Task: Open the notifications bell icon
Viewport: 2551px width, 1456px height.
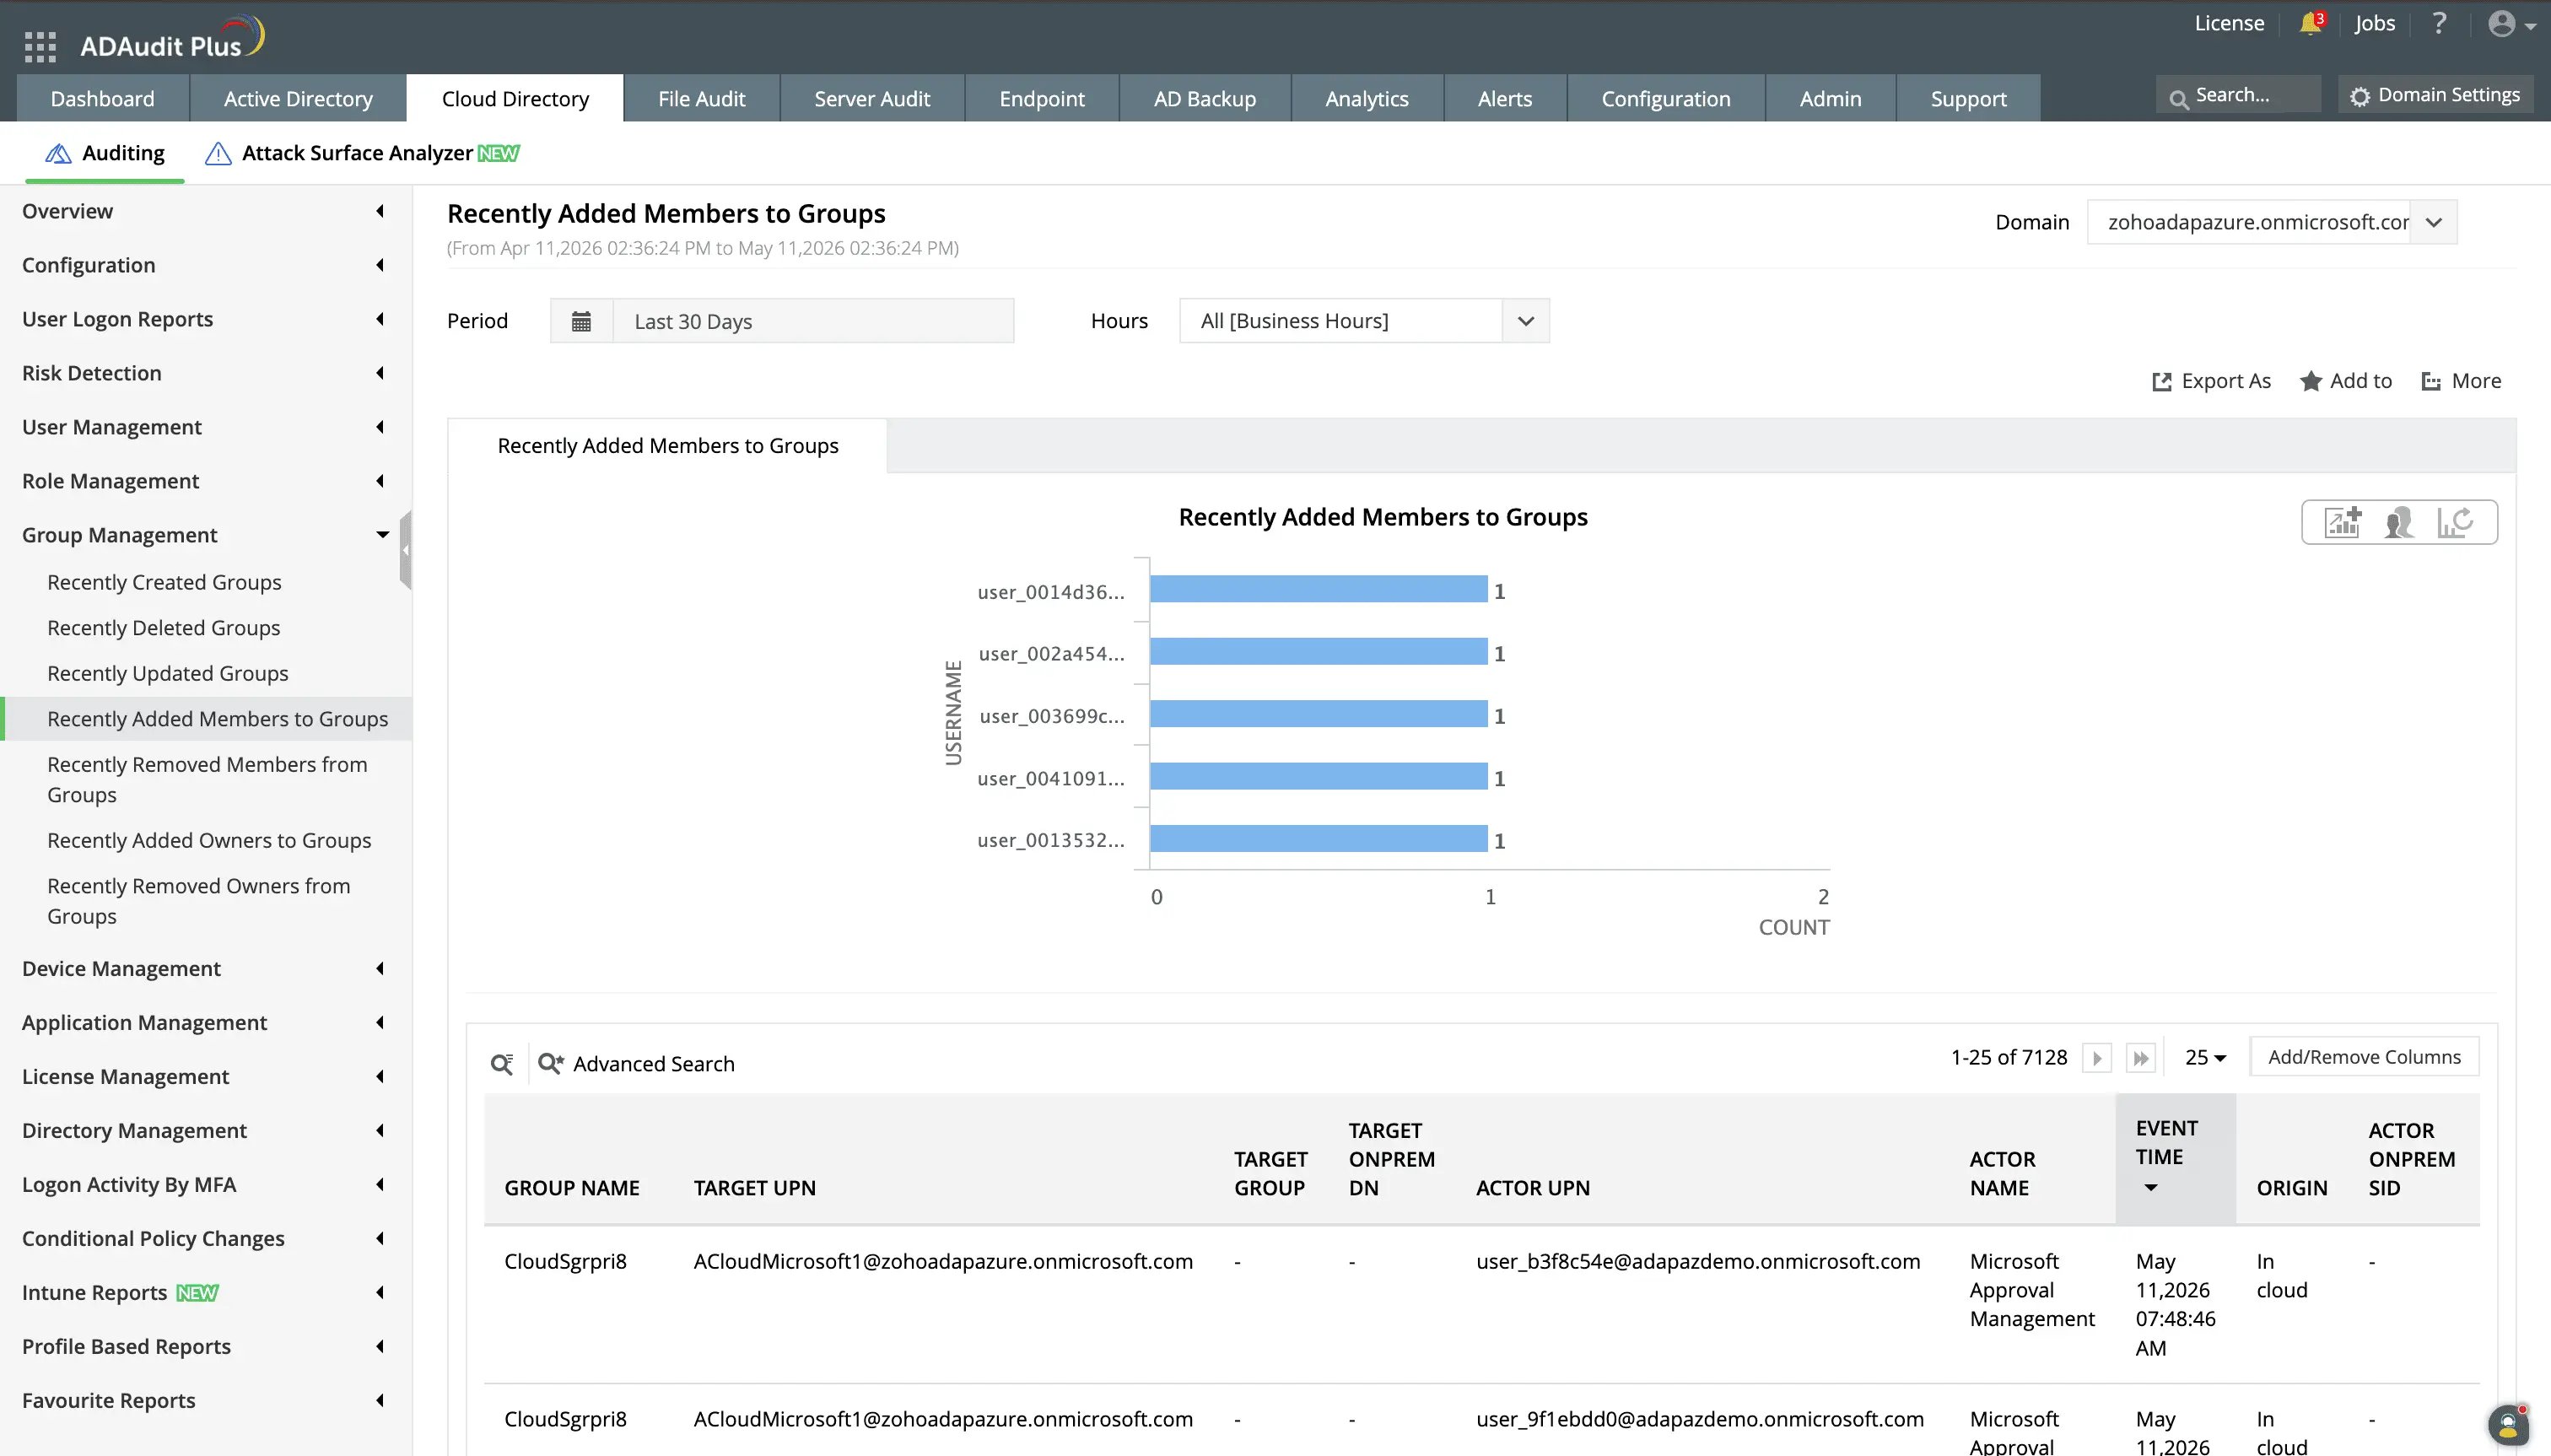Action: pyautogui.click(x=2310, y=23)
